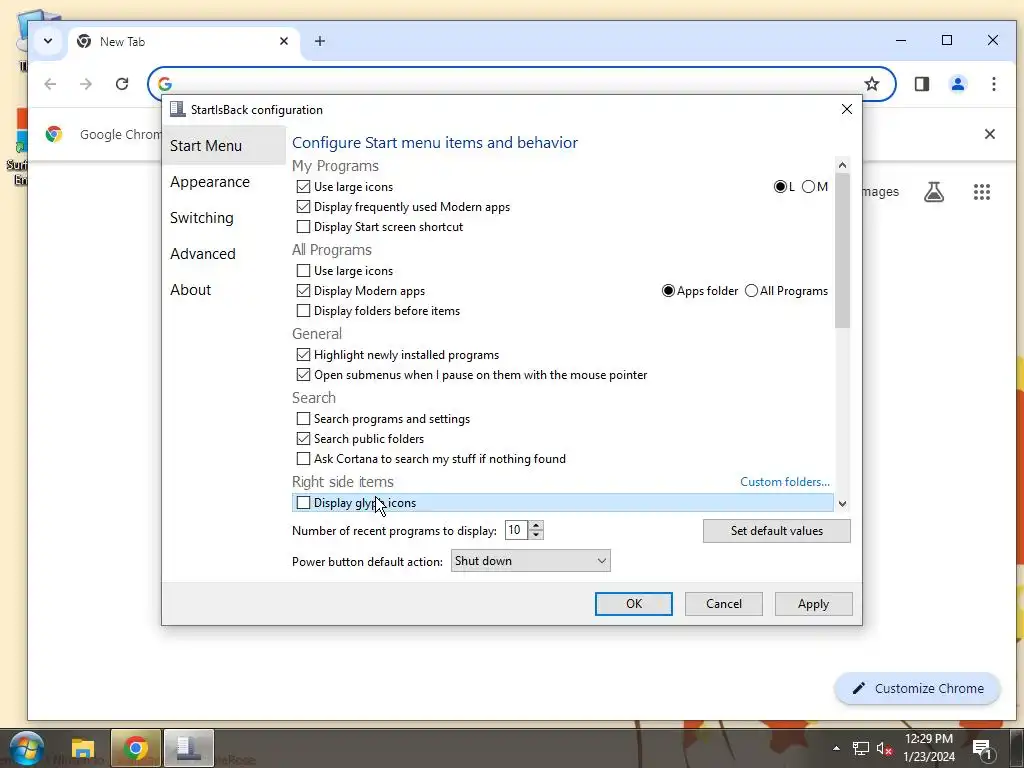Toggle Open submenus on mouse pause

[x=303, y=375]
